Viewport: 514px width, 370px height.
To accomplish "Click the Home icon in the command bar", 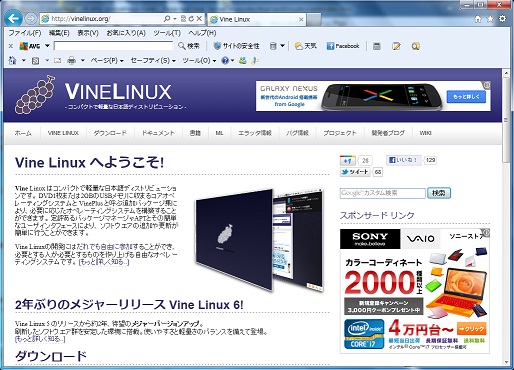I will pyautogui.click(x=13, y=60).
